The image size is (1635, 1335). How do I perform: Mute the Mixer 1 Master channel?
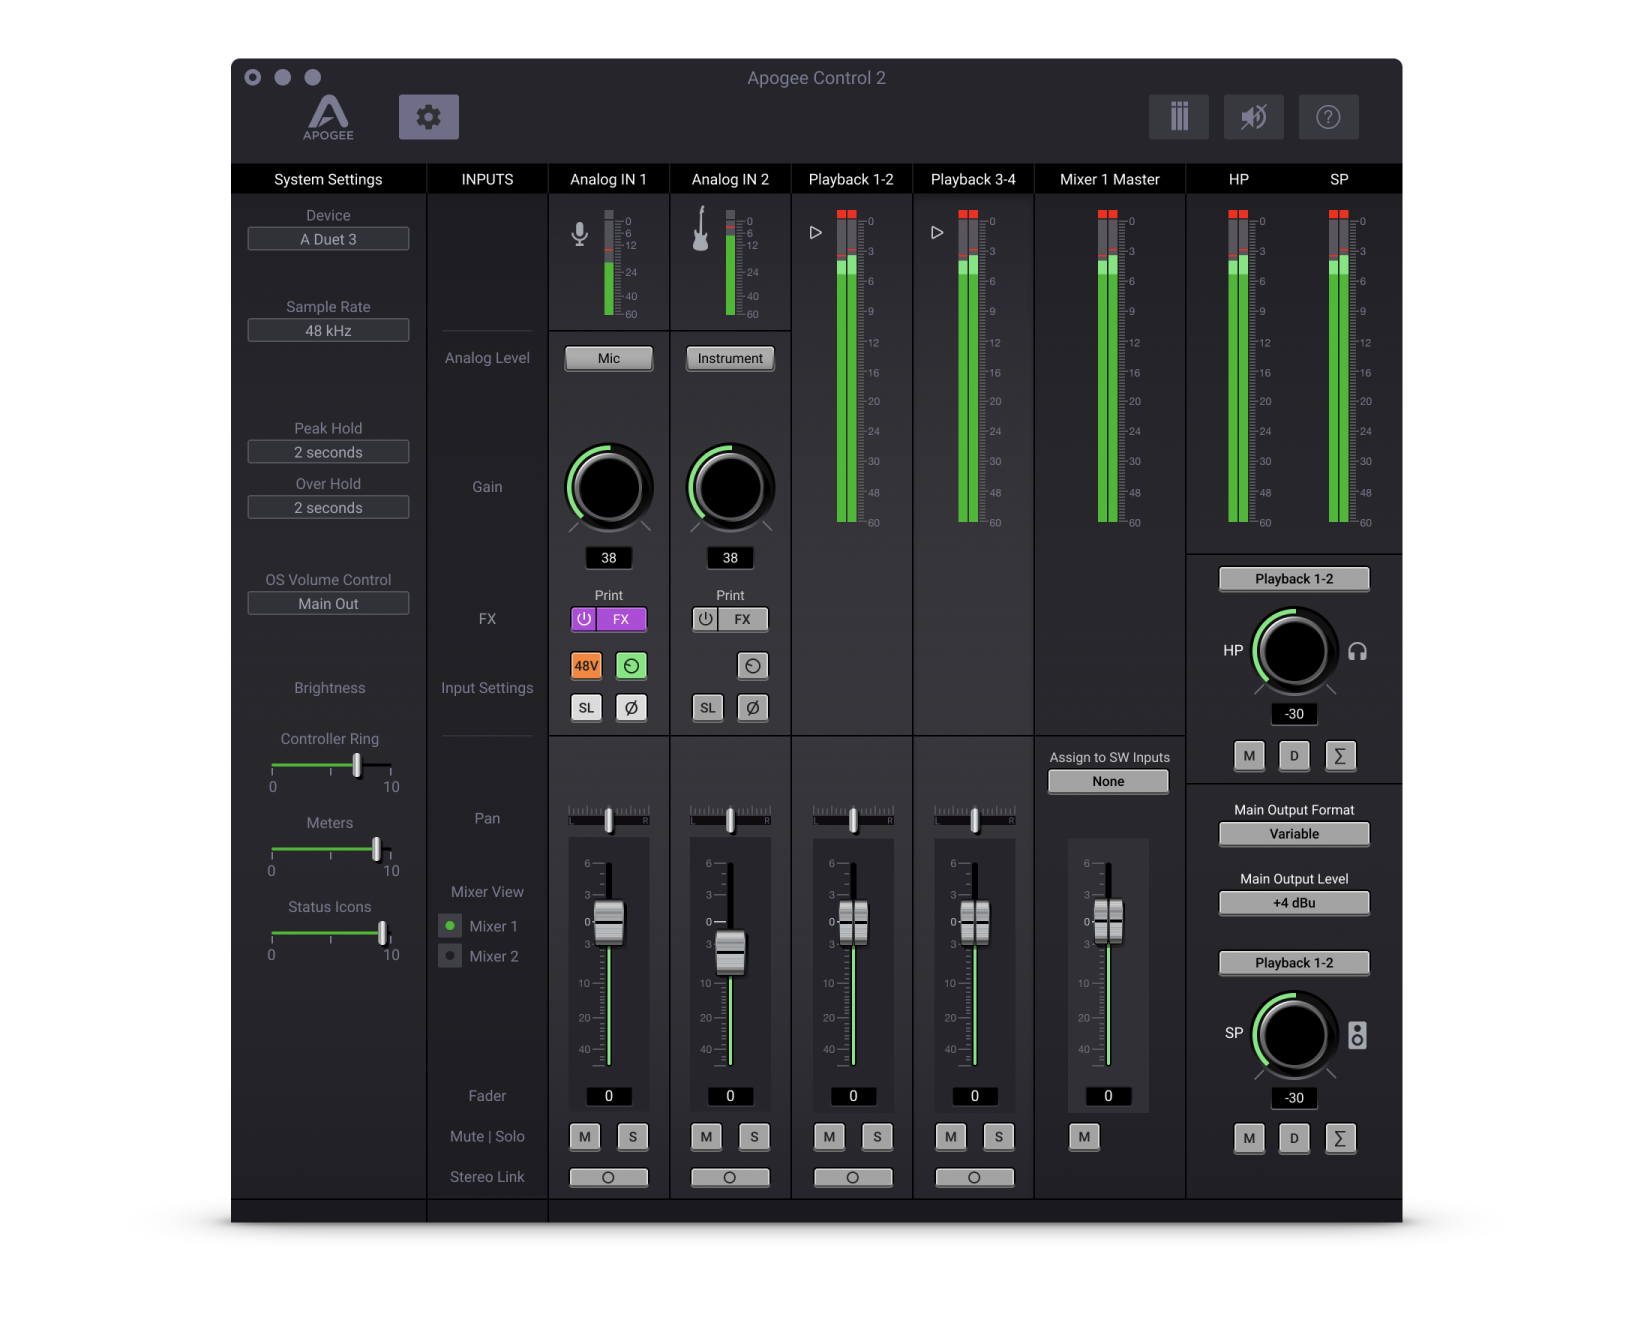(1084, 1136)
